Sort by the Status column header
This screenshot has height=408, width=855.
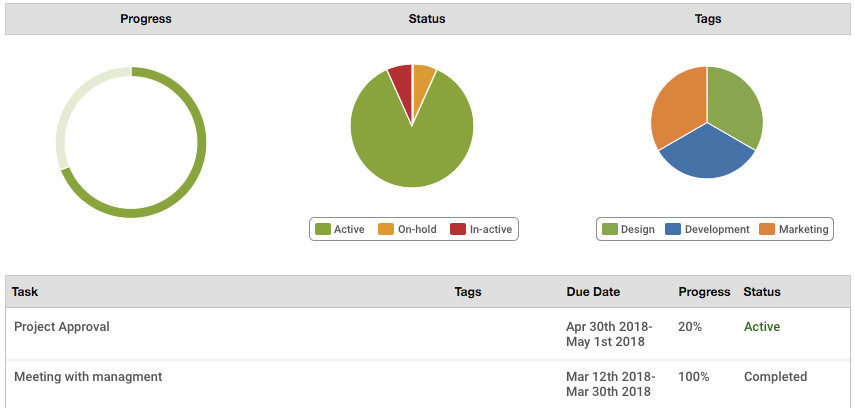(762, 292)
